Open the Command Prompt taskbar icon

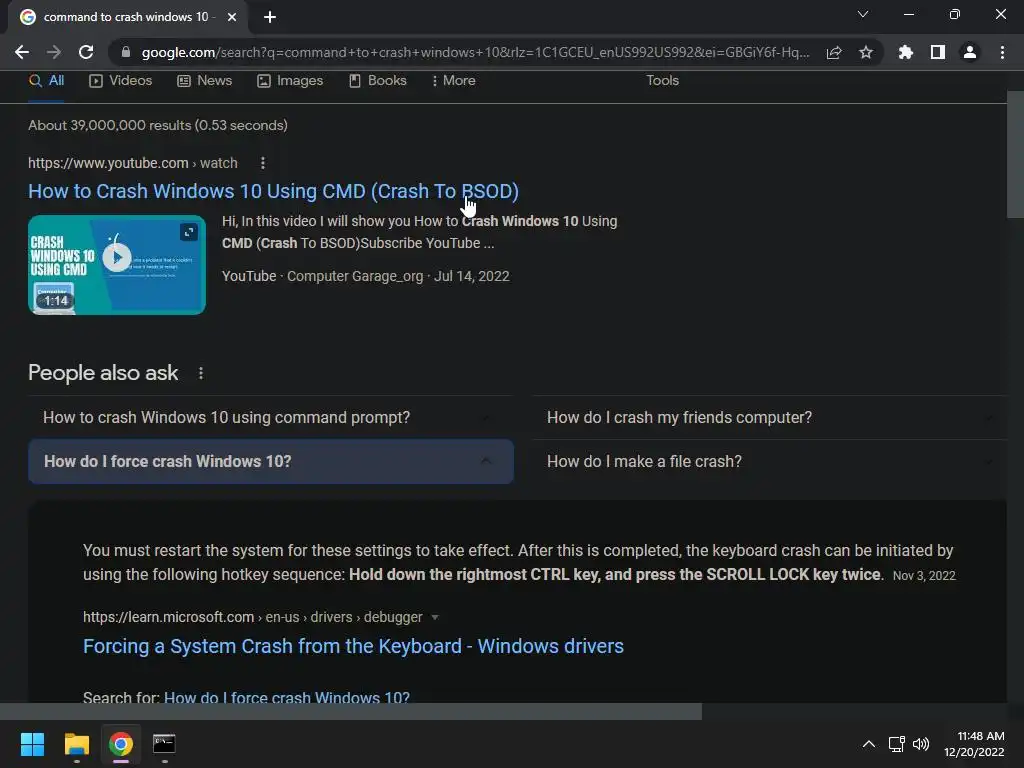pyautogui.click(x=164, y=744)
